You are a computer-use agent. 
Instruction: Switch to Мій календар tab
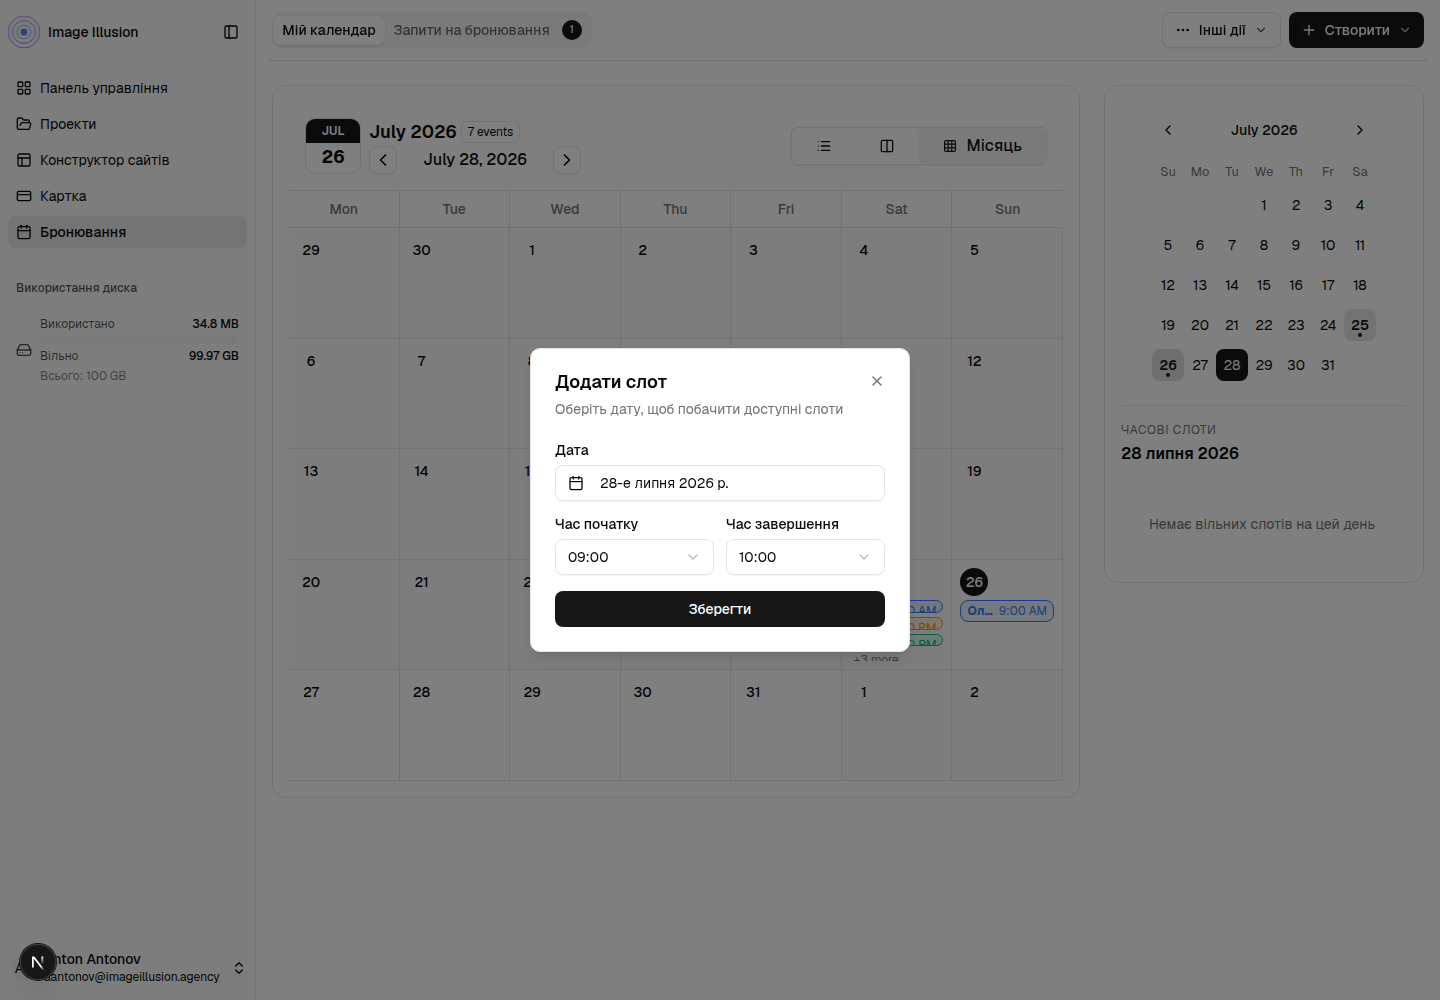pyautogui.click(x=329, y=30)
